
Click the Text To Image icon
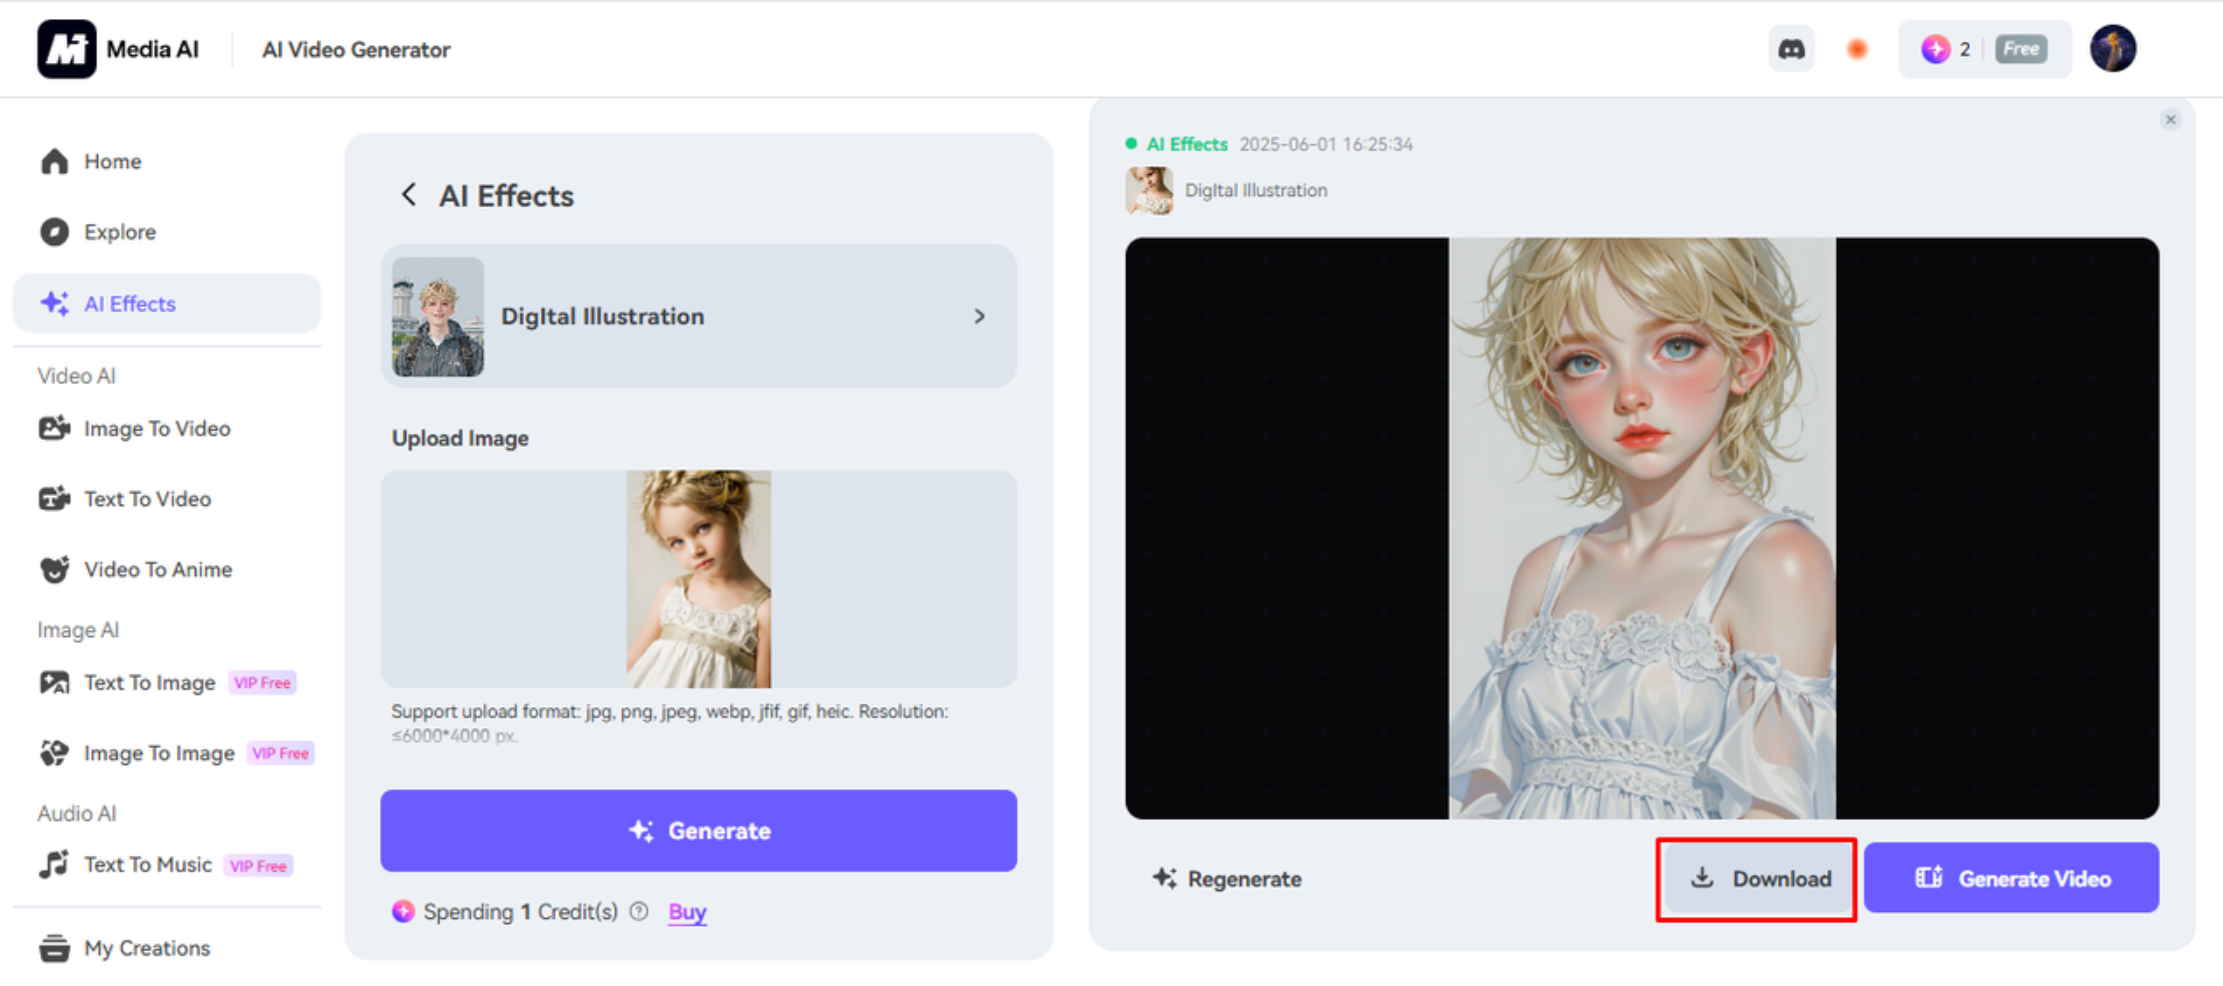[x=55, y=682]
